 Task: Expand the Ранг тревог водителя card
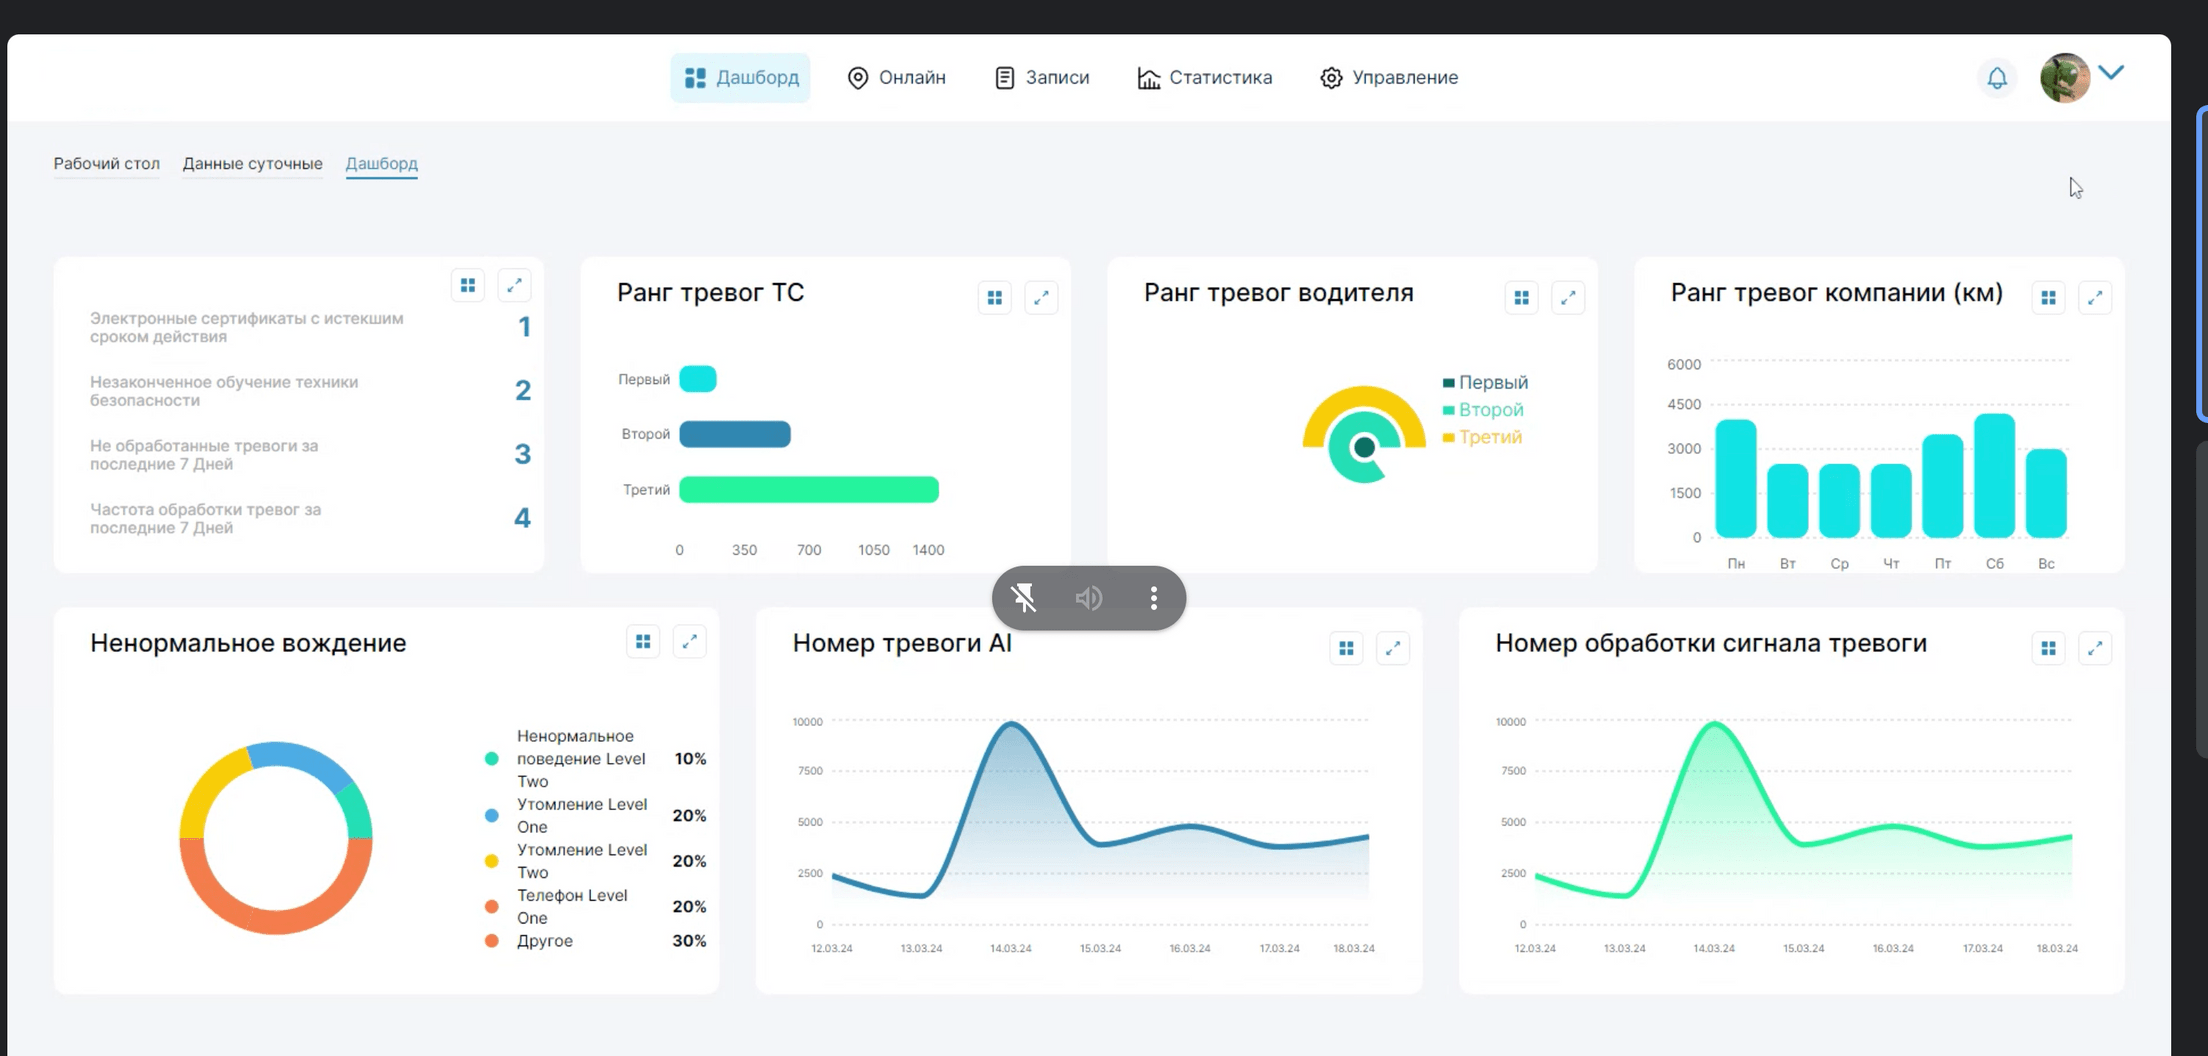[1568, 297]
